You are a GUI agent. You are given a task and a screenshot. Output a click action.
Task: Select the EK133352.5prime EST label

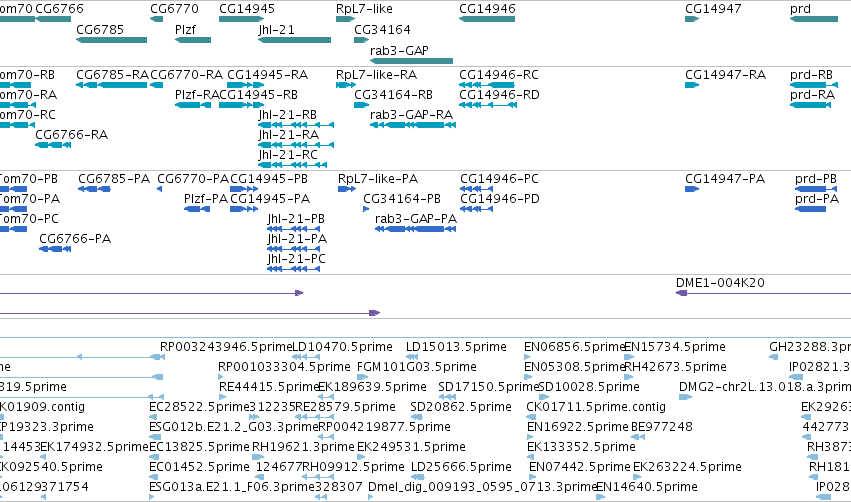click(581, 447)
